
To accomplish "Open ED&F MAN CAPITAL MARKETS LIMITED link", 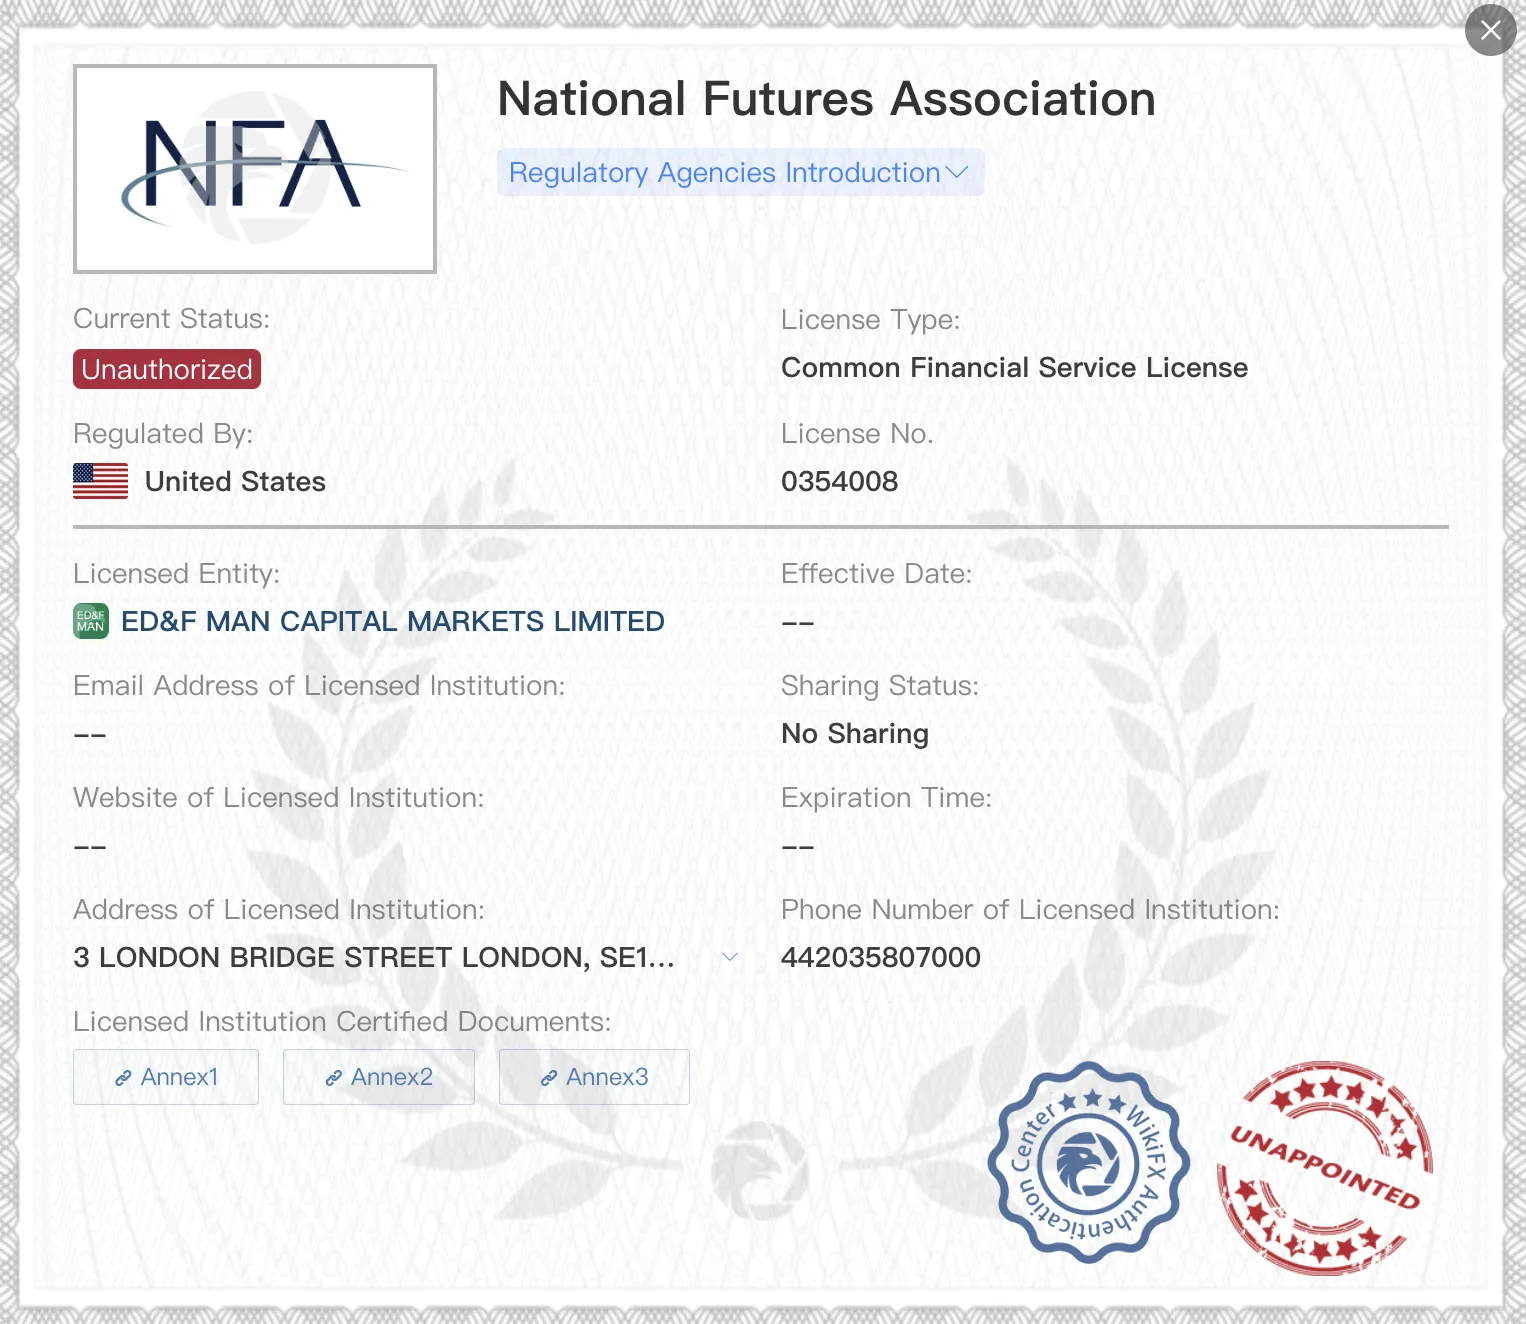I will click(392, 621).
